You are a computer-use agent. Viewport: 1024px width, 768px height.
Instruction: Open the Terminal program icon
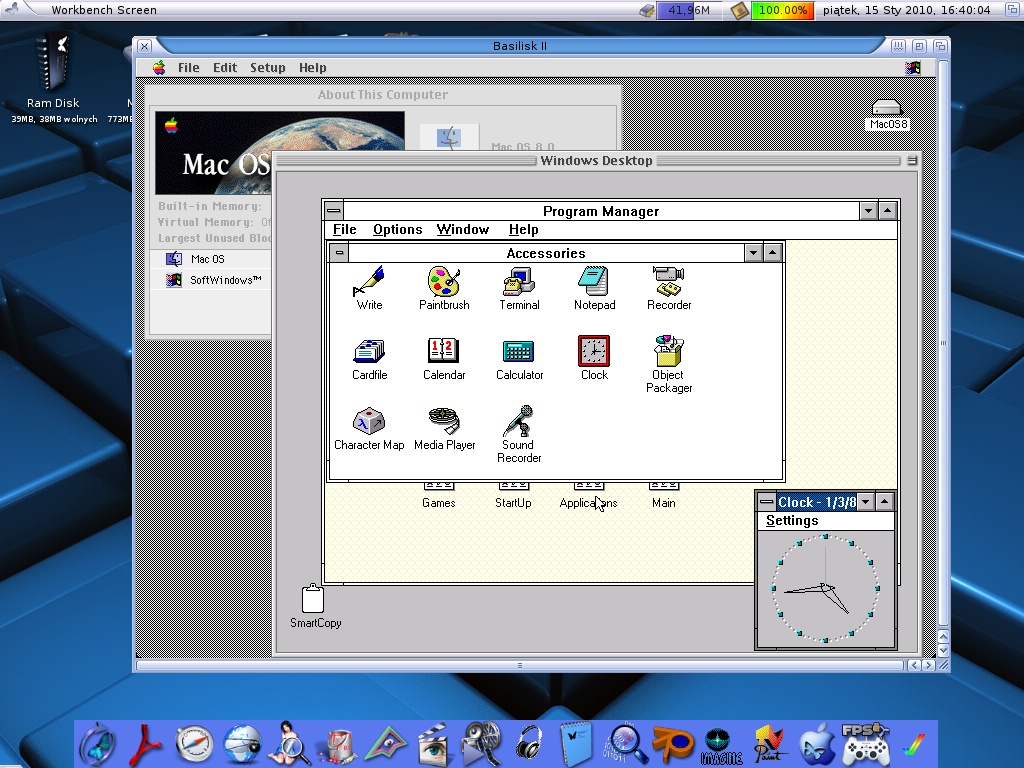(519, 287)
